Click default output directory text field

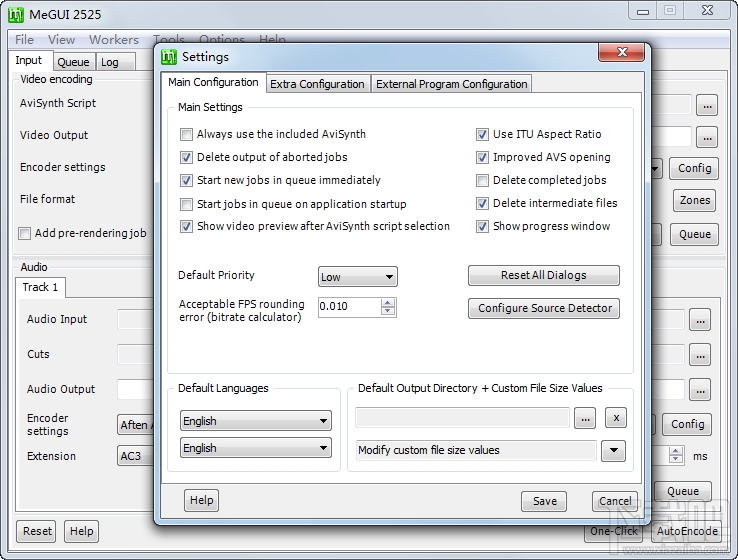462,418
